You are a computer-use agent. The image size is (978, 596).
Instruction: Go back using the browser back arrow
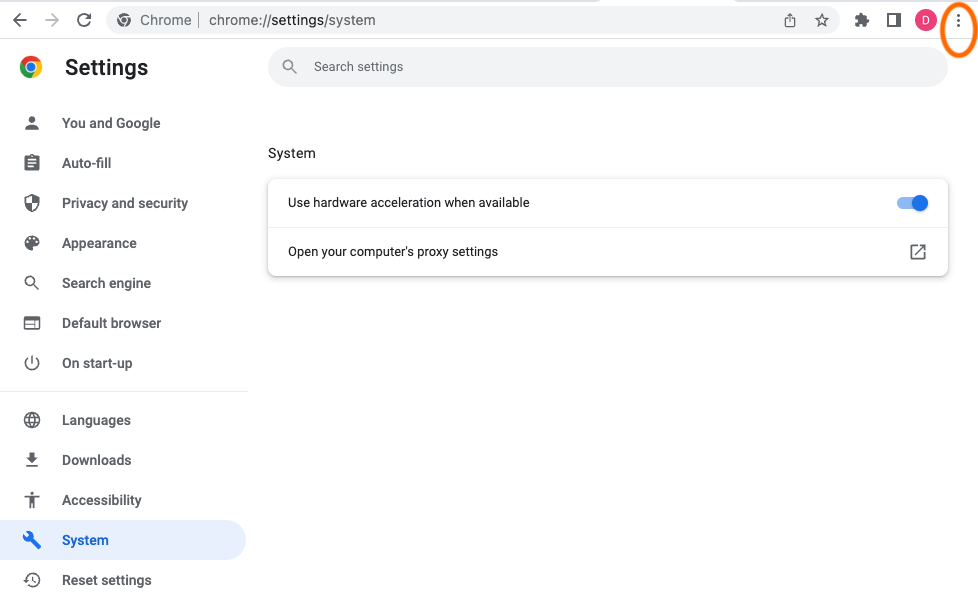point(20,20)
